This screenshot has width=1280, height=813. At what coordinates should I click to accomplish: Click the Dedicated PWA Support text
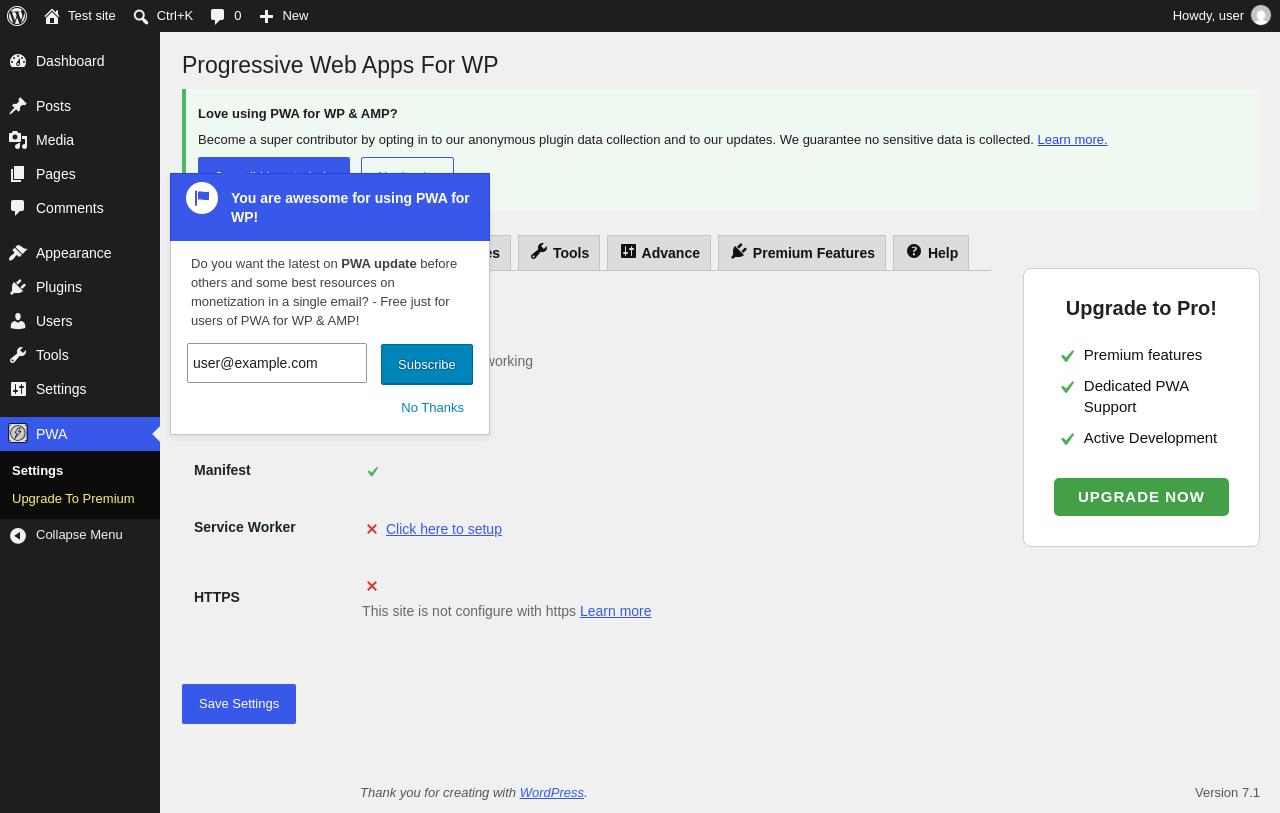[1137, 396]
